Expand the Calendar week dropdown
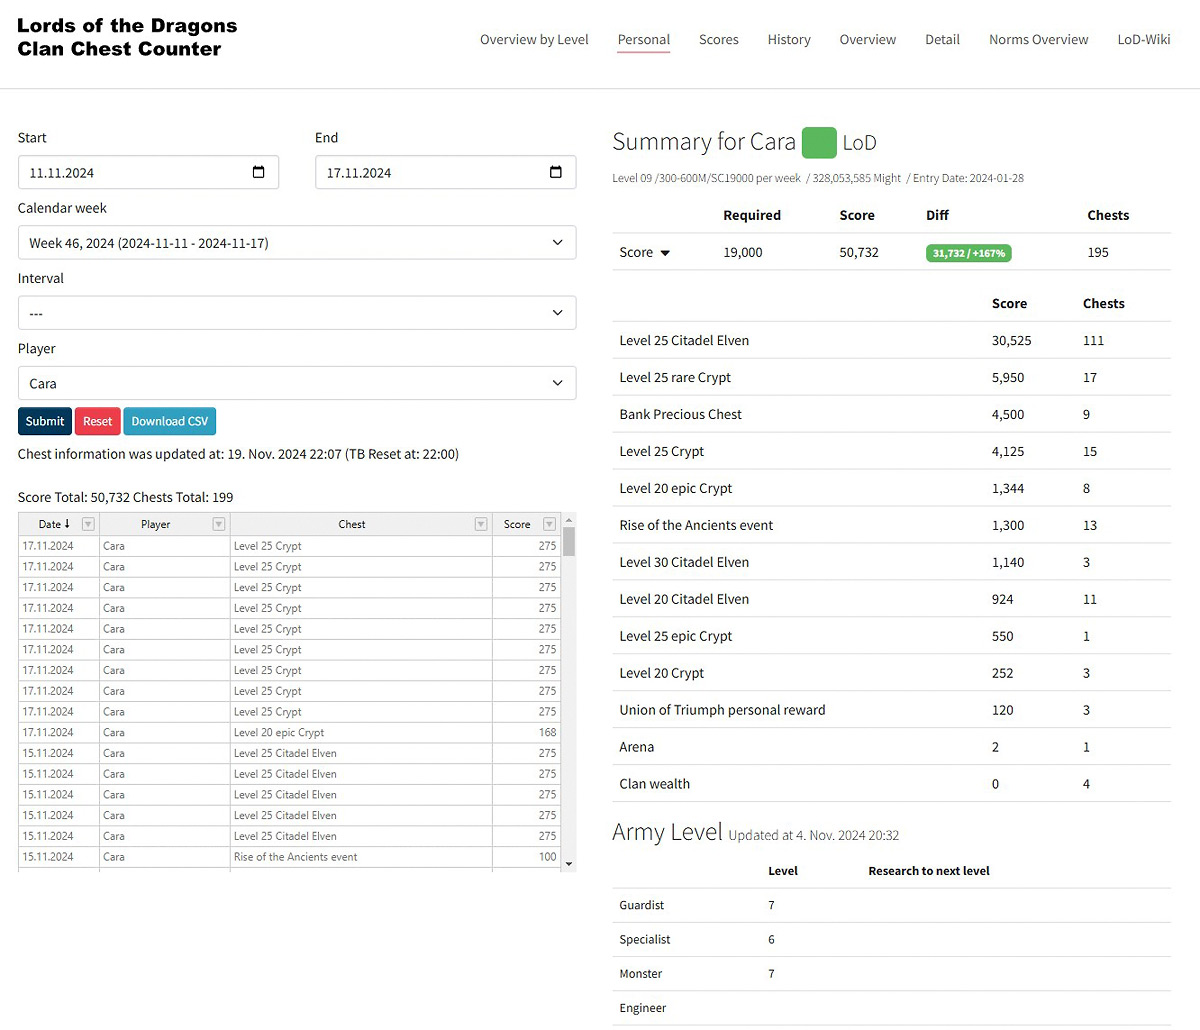This screenshot has width=1200, height=1030. [x=297, y=243]
